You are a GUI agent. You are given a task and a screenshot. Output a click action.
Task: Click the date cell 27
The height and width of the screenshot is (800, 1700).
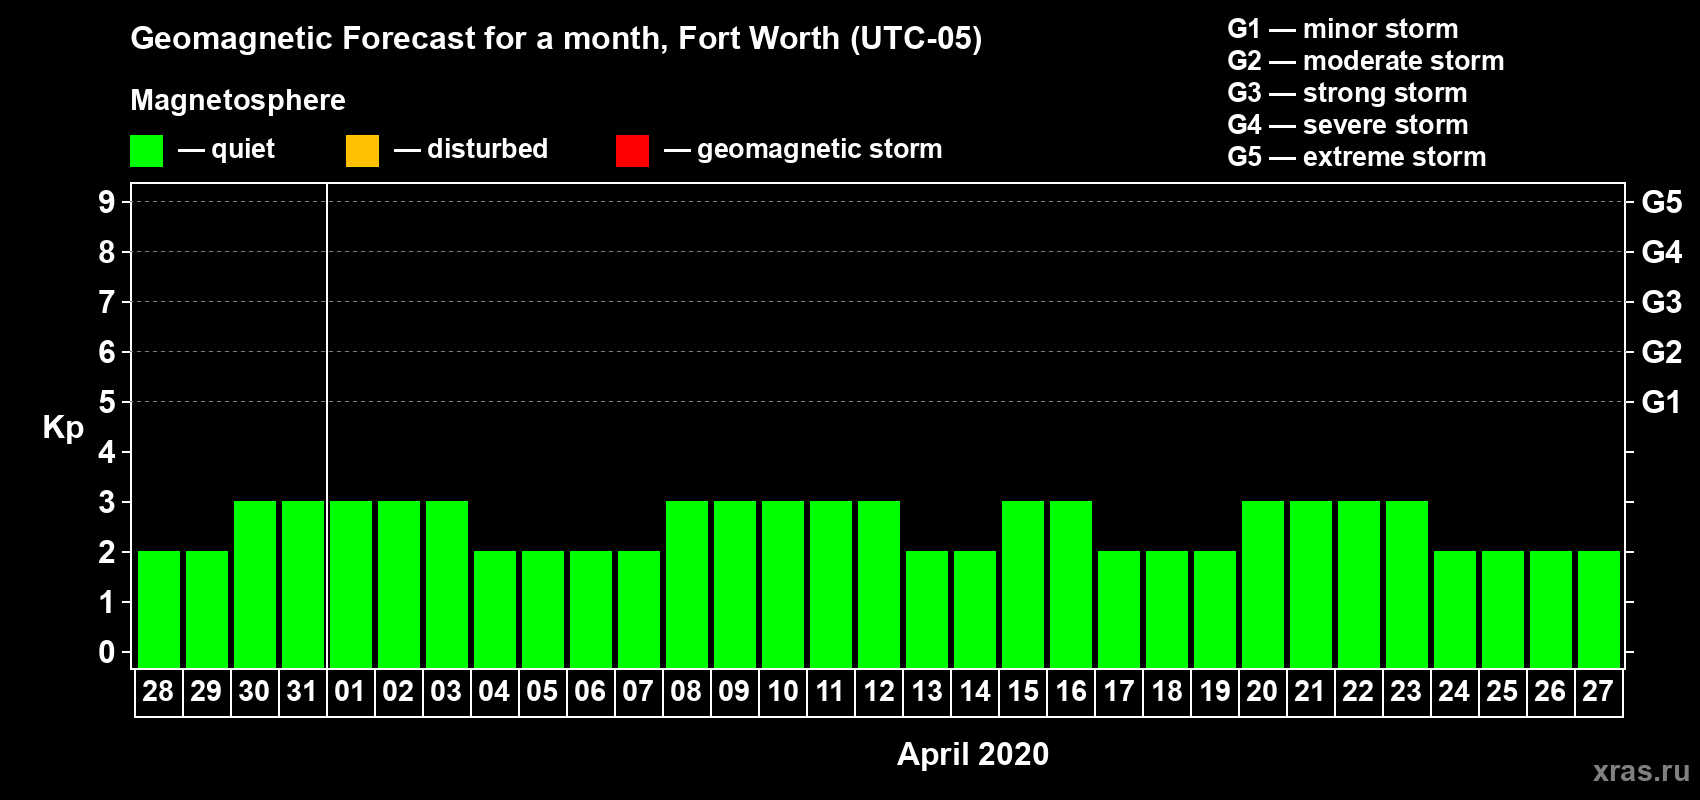pyautogui.click(x=1598, y=692)
